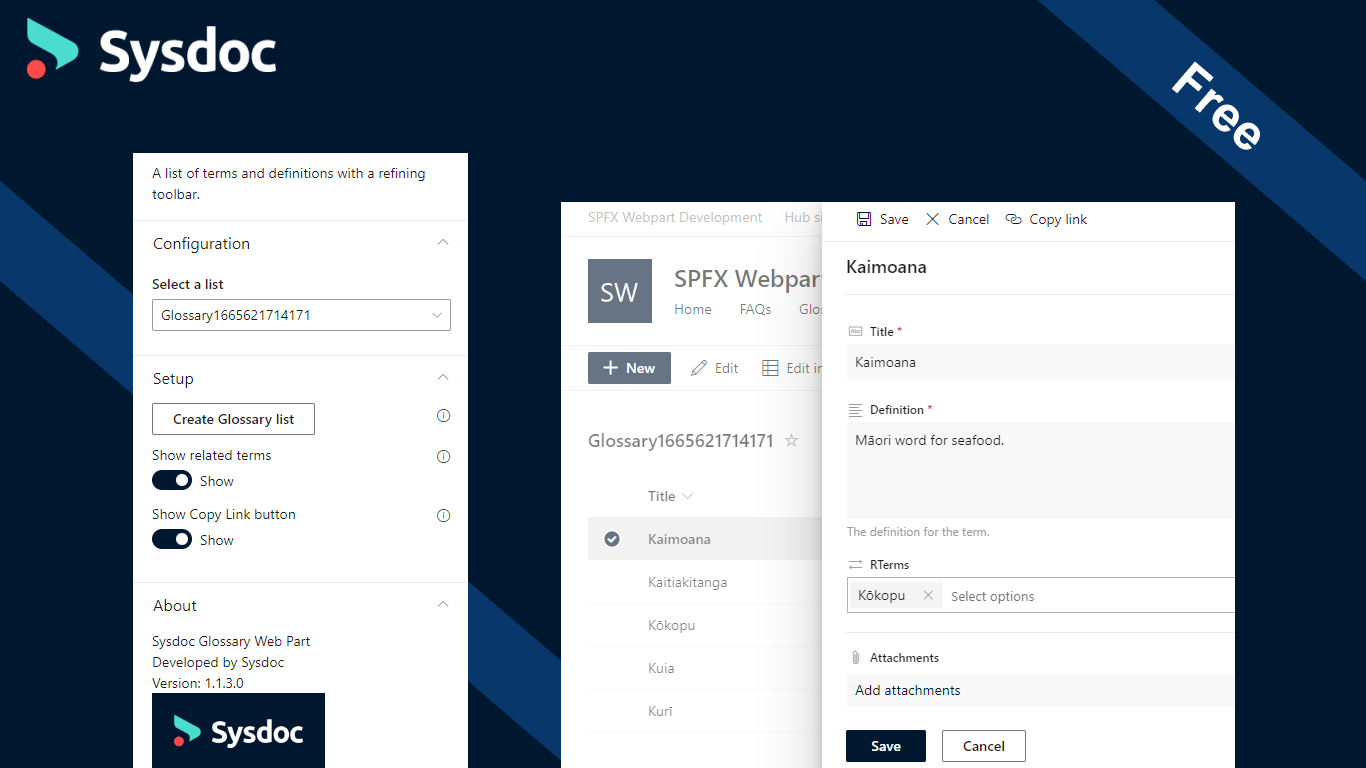
Task: Click the Edit in grid view icon
Action: click(770, 368)
